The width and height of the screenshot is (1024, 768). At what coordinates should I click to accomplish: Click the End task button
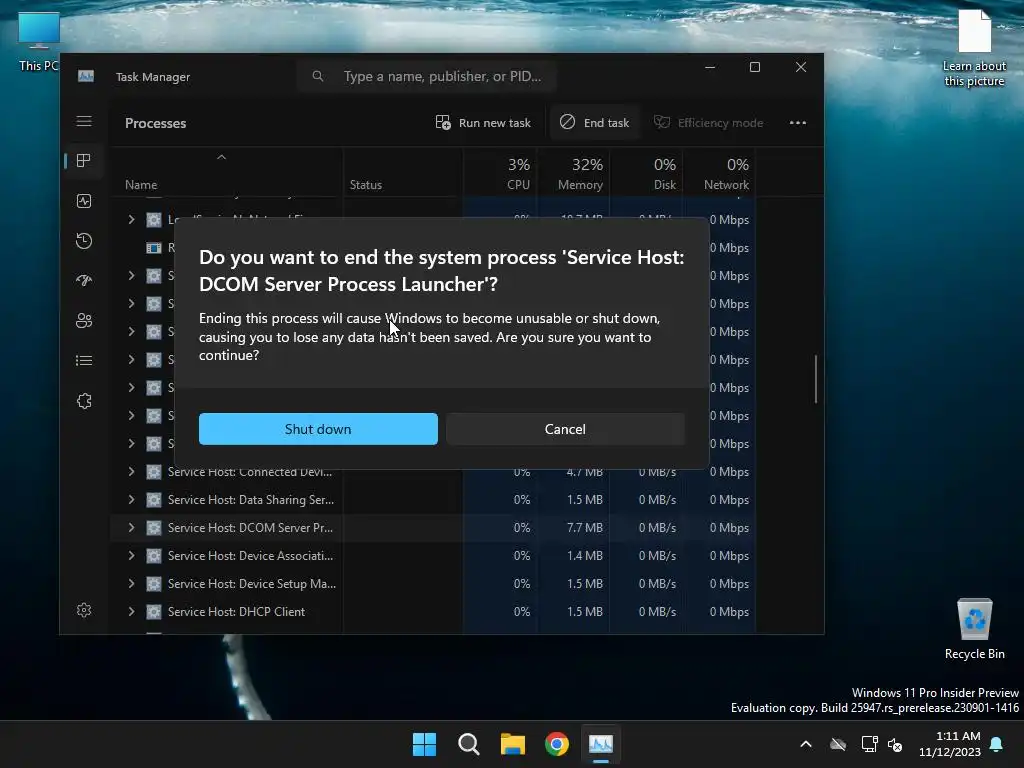pos(594,123)
